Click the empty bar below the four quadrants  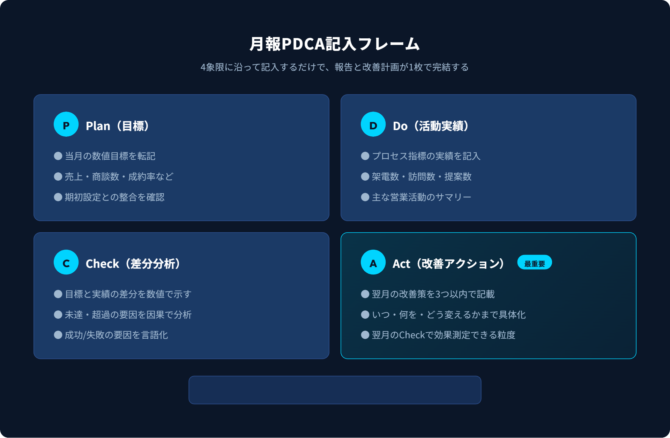click(334, 390)
